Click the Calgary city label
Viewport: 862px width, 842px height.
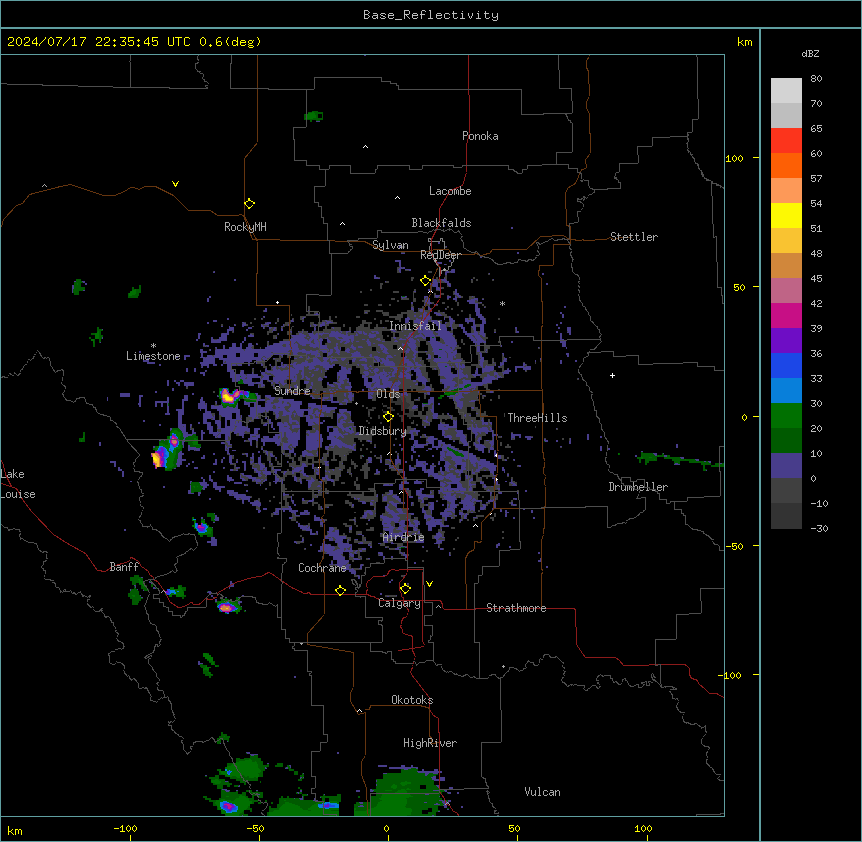(399, 603)
